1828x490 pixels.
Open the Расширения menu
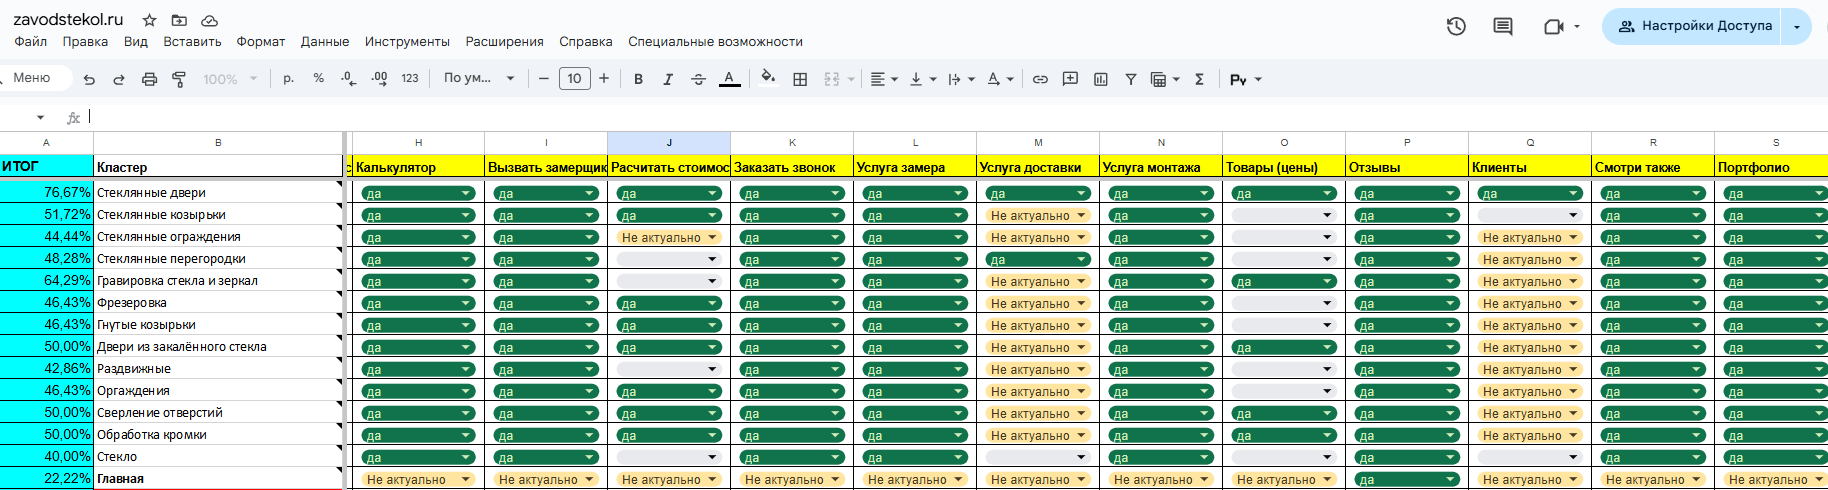(504, 42)
